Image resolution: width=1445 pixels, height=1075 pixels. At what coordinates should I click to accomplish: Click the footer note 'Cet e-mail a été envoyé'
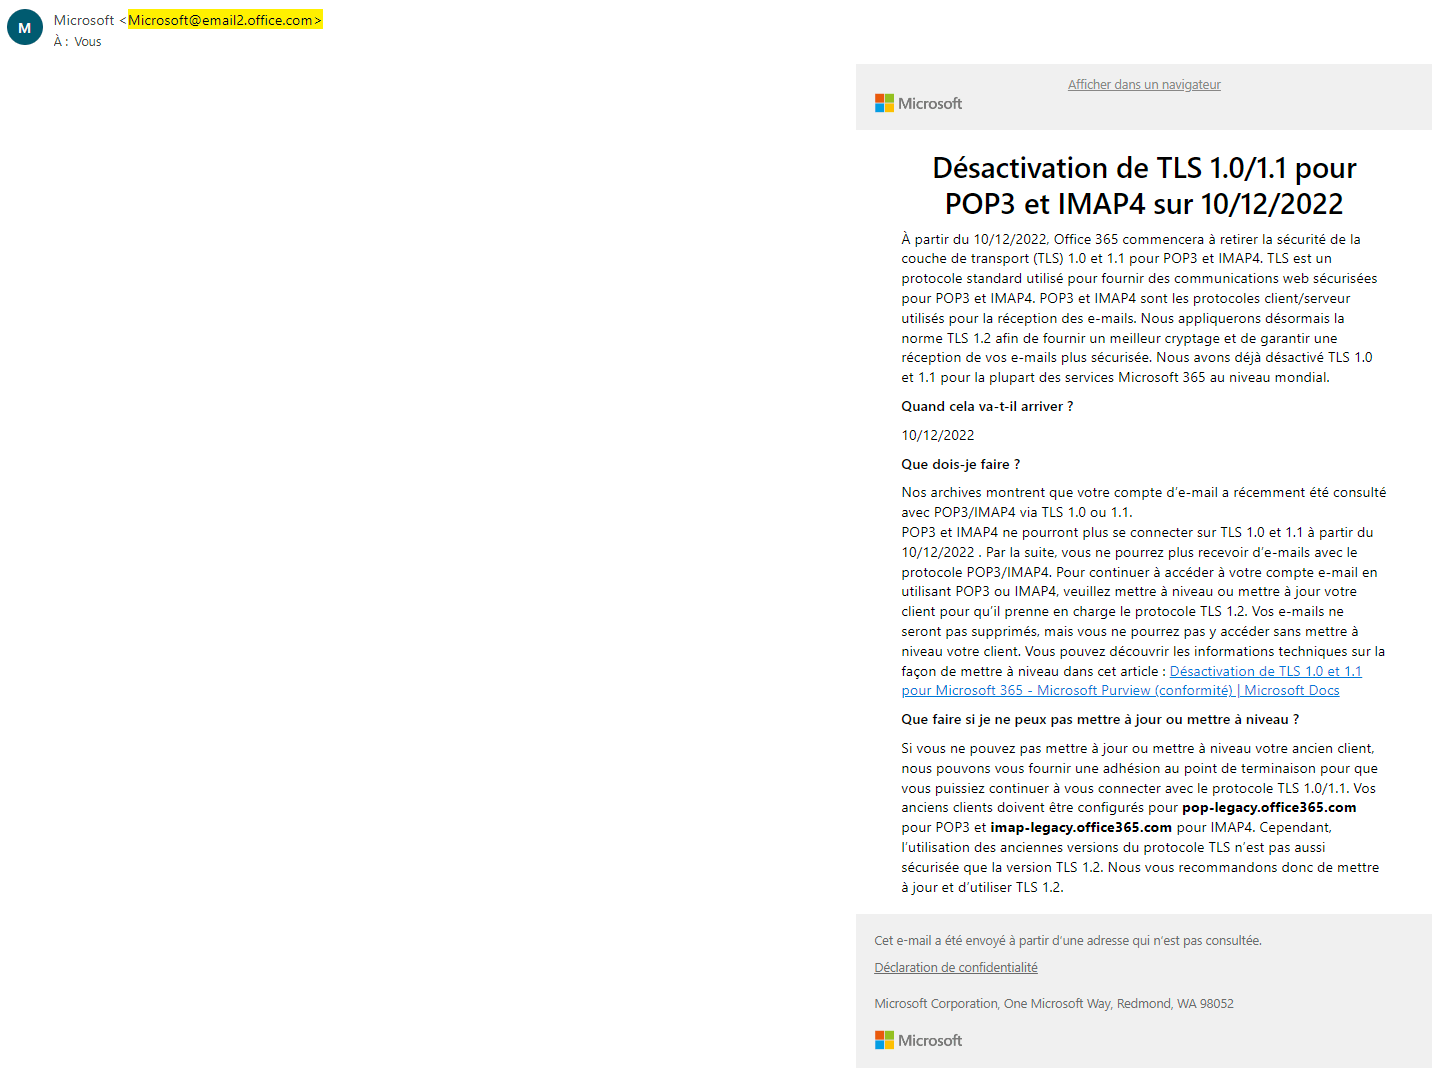1068,940
